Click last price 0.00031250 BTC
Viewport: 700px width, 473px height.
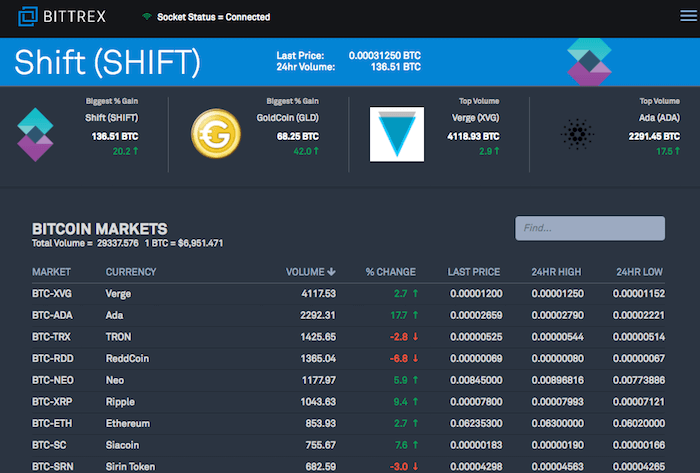coord(384,56)
